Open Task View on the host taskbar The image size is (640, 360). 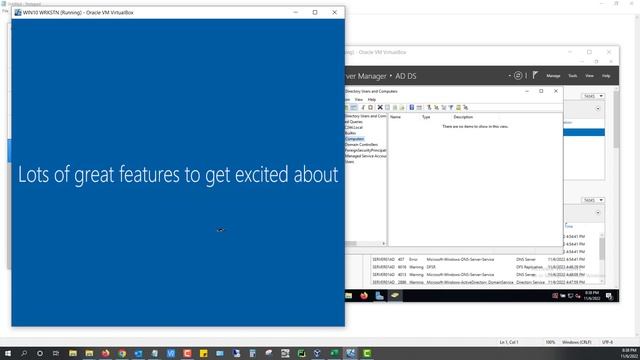tap(56, 353)
